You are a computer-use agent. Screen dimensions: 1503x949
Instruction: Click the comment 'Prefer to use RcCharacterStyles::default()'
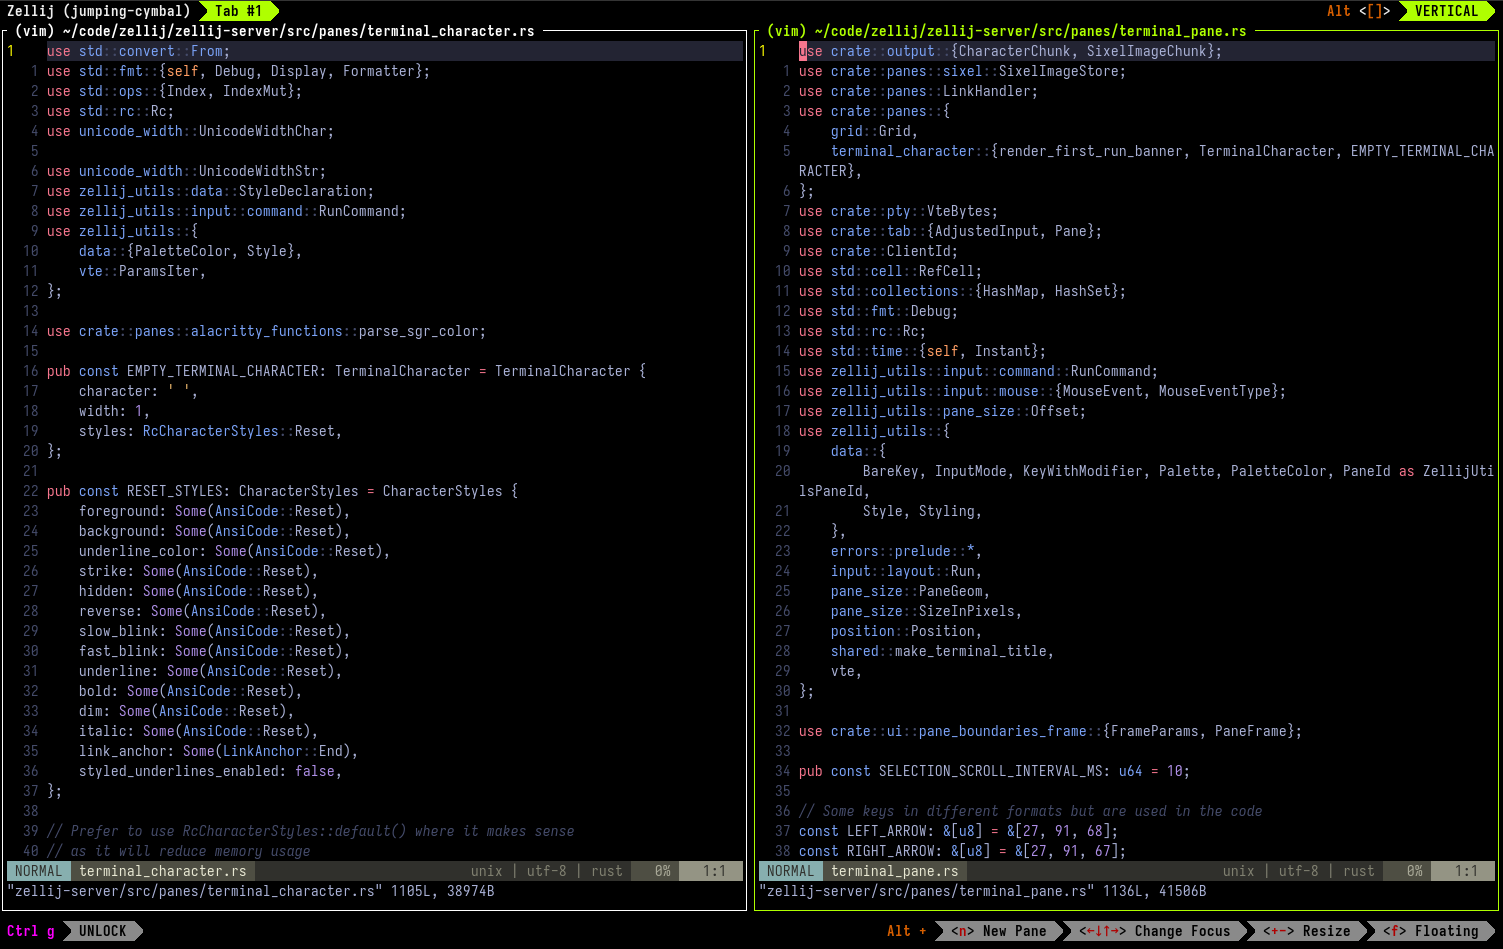[x=311, y=831]
